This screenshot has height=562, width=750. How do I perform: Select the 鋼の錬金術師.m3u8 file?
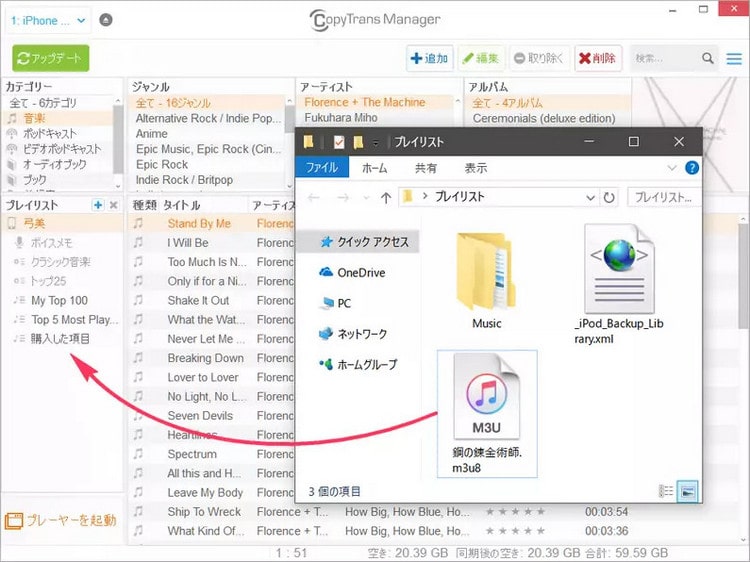(487, 414)
